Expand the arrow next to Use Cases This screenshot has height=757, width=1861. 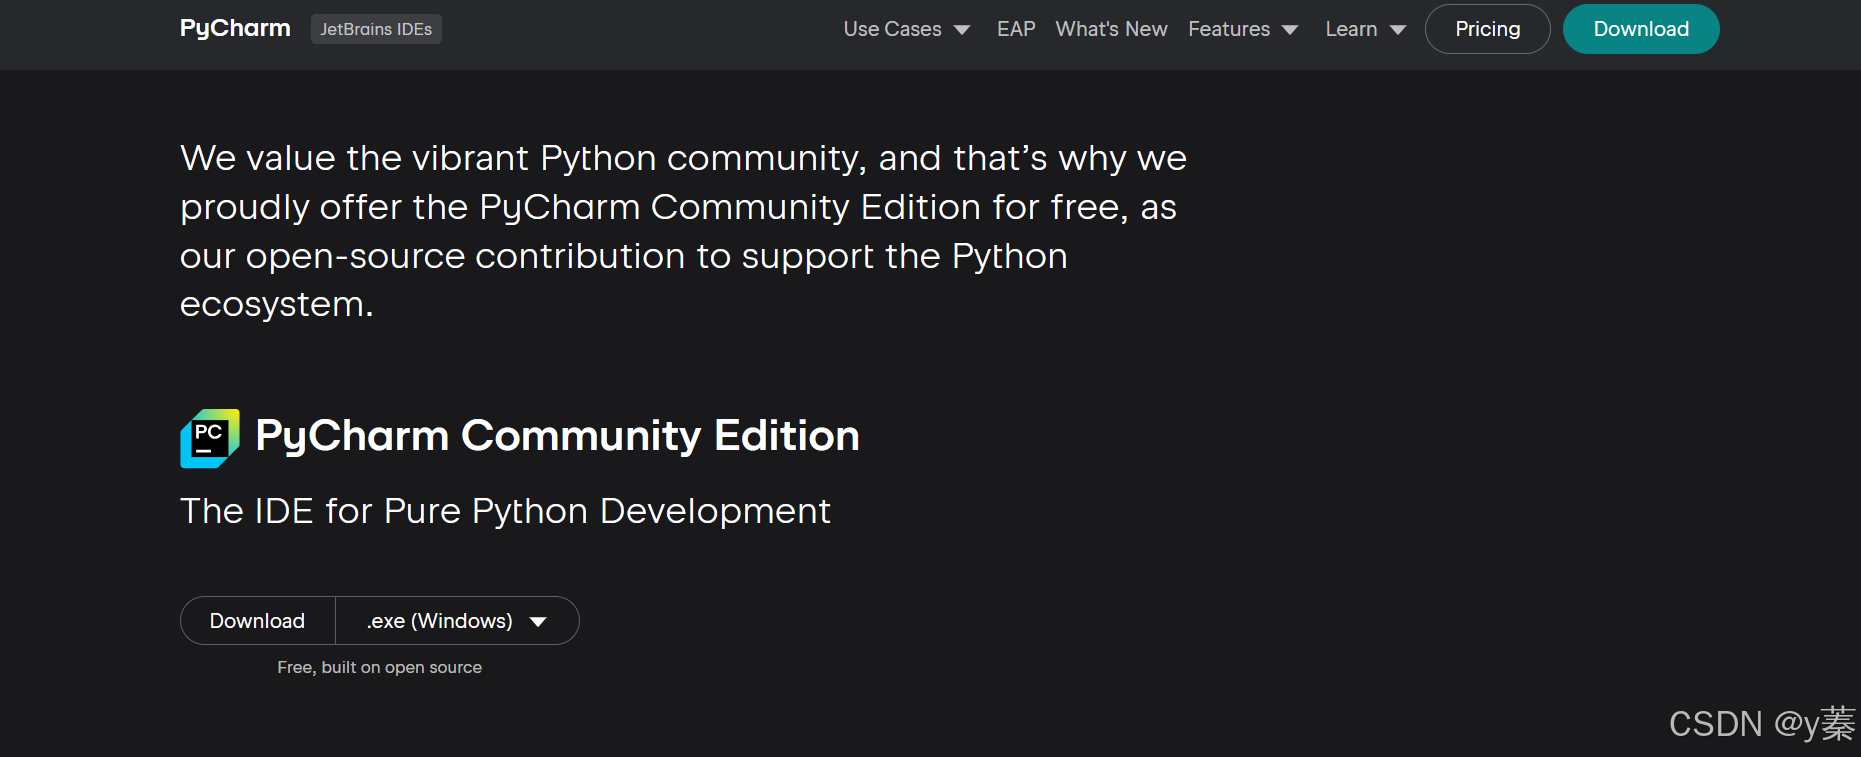[962, 30]
